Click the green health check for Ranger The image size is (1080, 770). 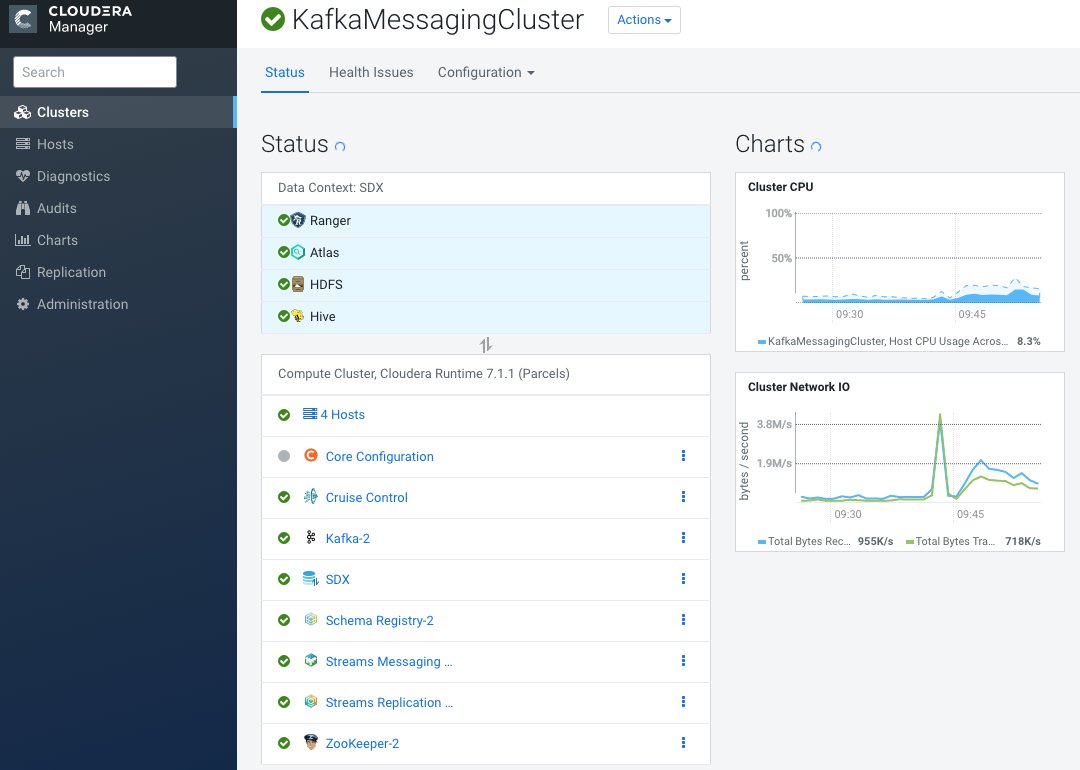283,220
